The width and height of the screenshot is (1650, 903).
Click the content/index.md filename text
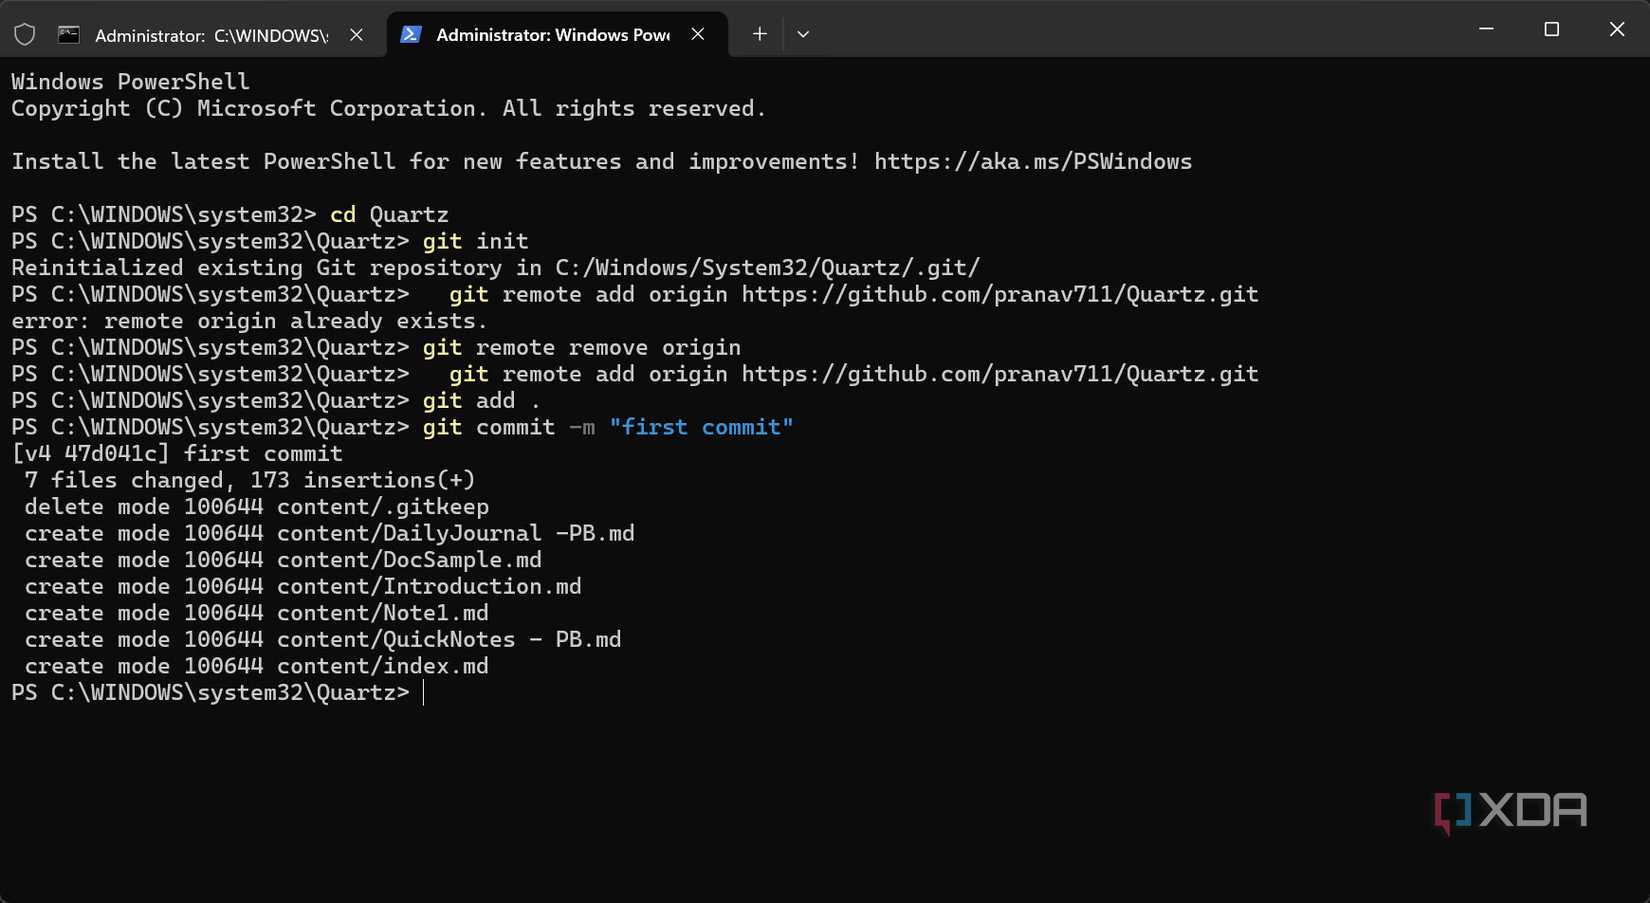click(383, 667)
